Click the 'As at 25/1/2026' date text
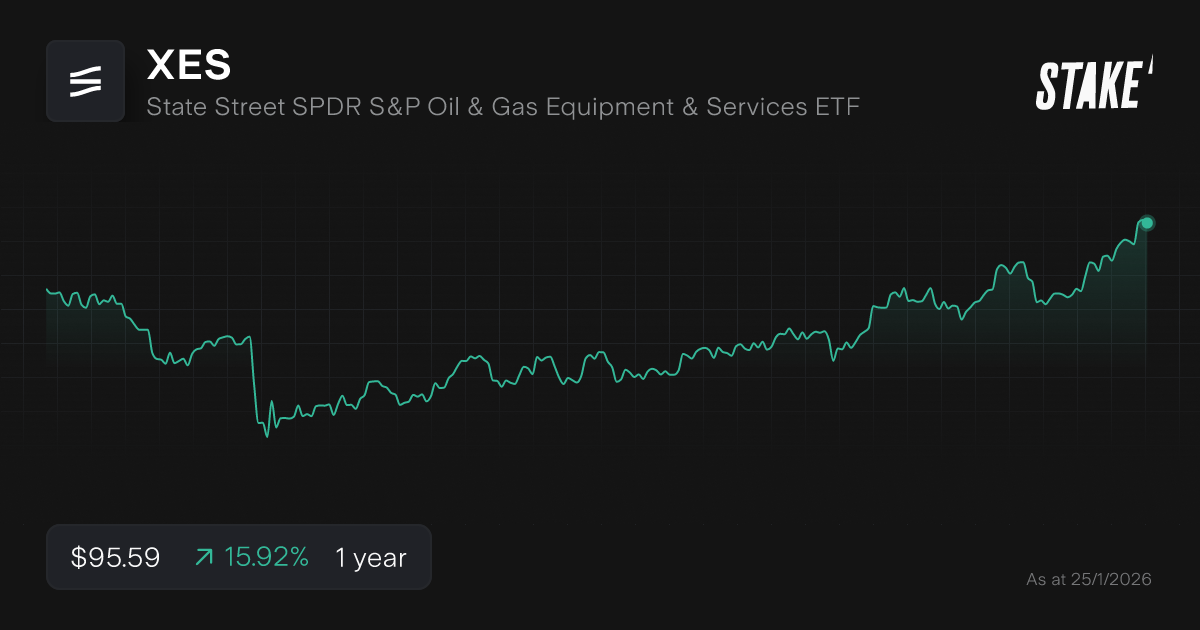1200x630 pixels. (1089, 579)
